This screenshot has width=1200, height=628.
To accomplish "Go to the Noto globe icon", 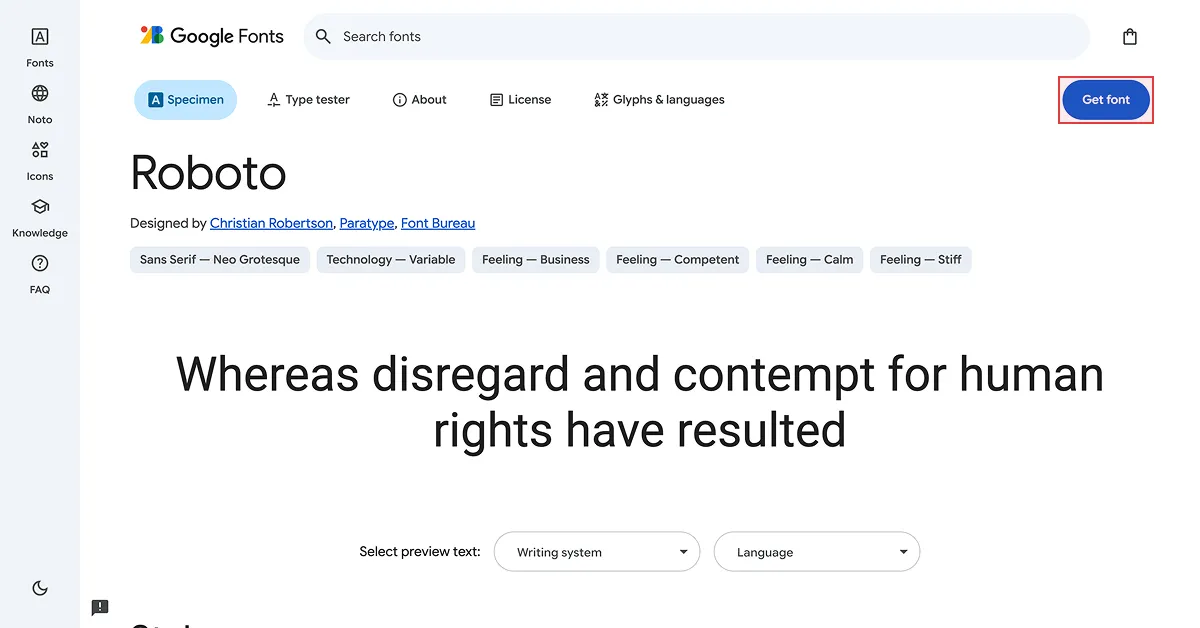I will click(40, 94).
